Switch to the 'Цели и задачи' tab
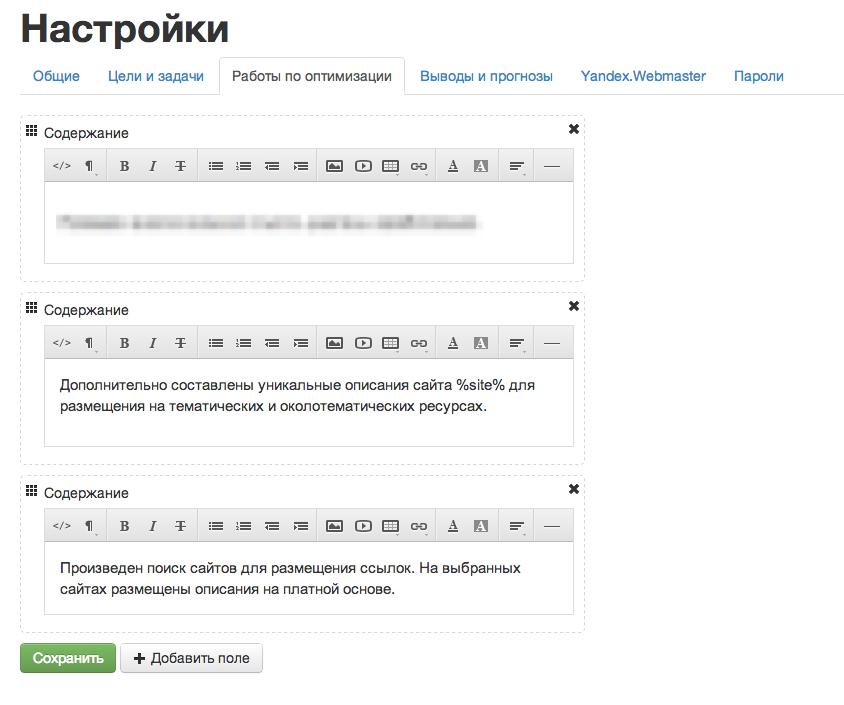This screenshot has height=705, width=844. (x=155, y=76)
